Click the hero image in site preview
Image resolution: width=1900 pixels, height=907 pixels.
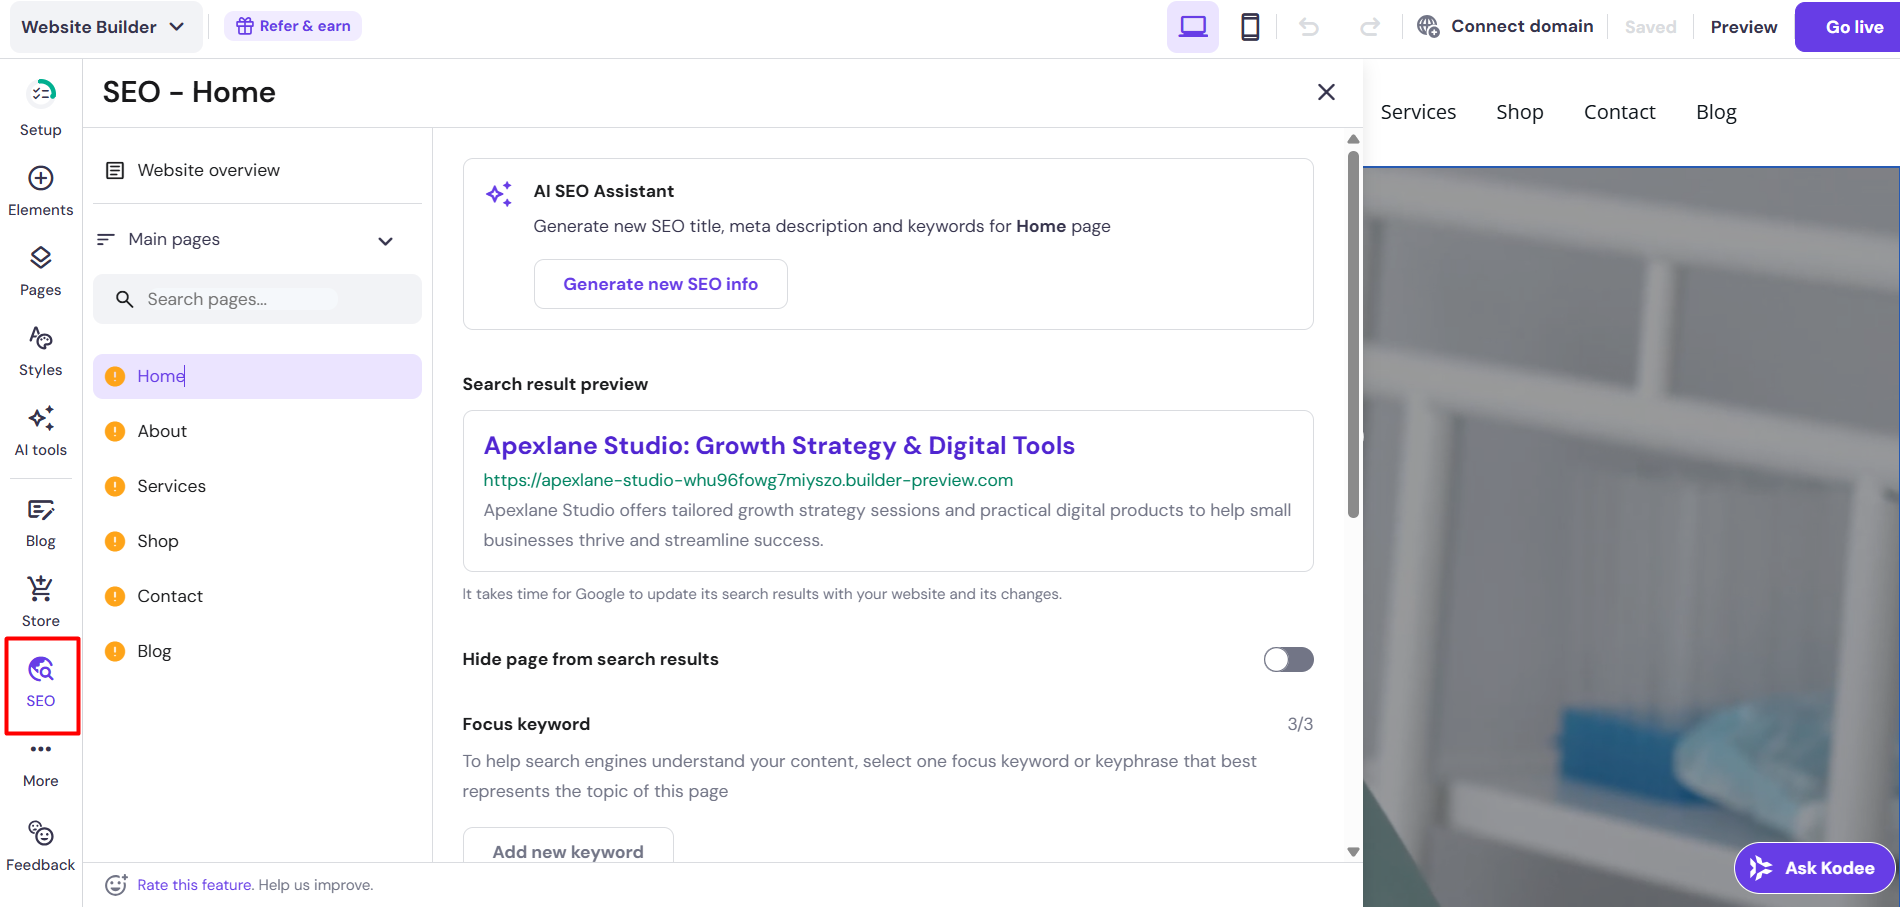(x=1631, y=537)
